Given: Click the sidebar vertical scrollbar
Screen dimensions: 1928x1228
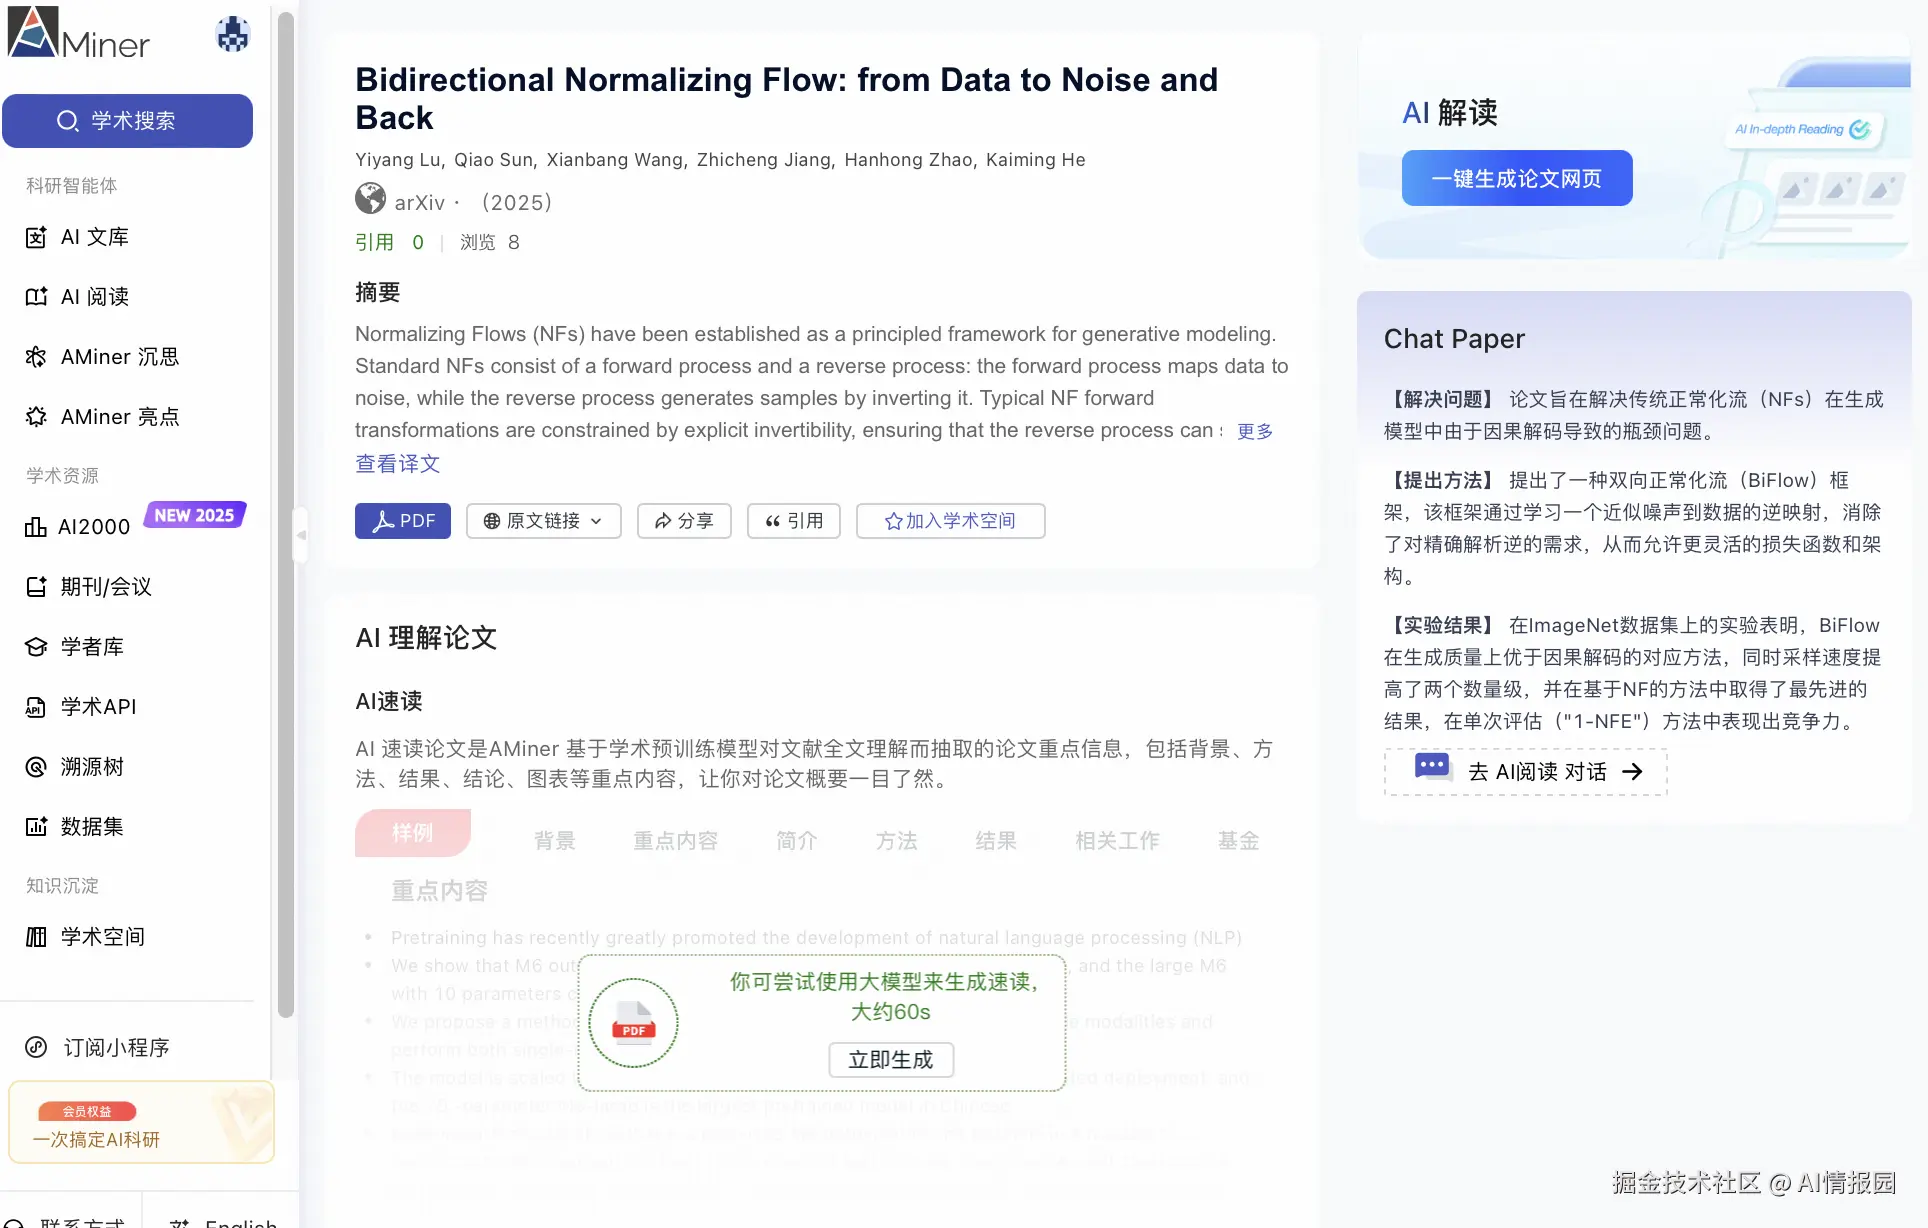Looking at the screenshot, I should (x=286, y=500).
